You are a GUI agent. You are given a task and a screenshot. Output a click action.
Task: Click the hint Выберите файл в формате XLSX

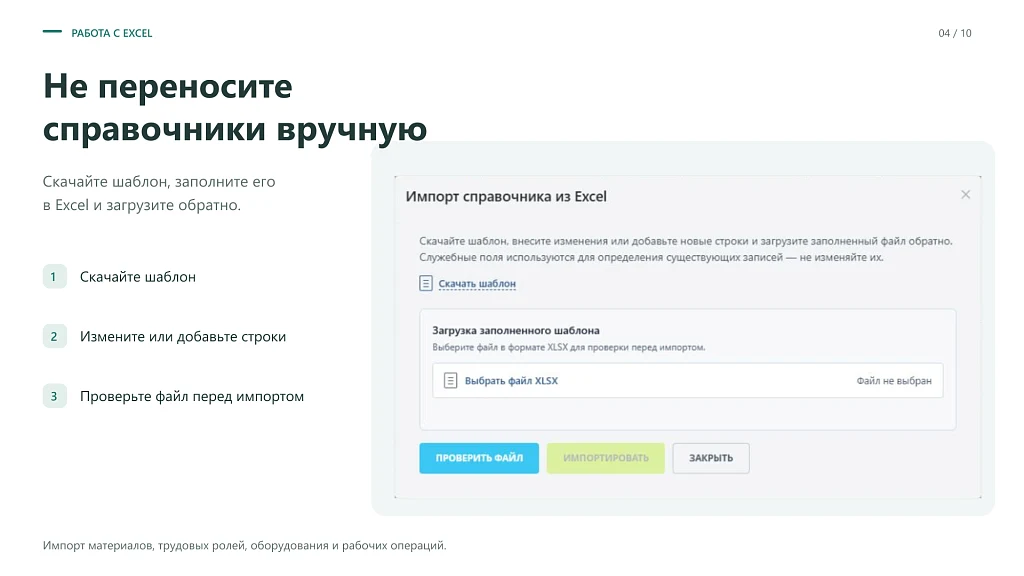569,347
